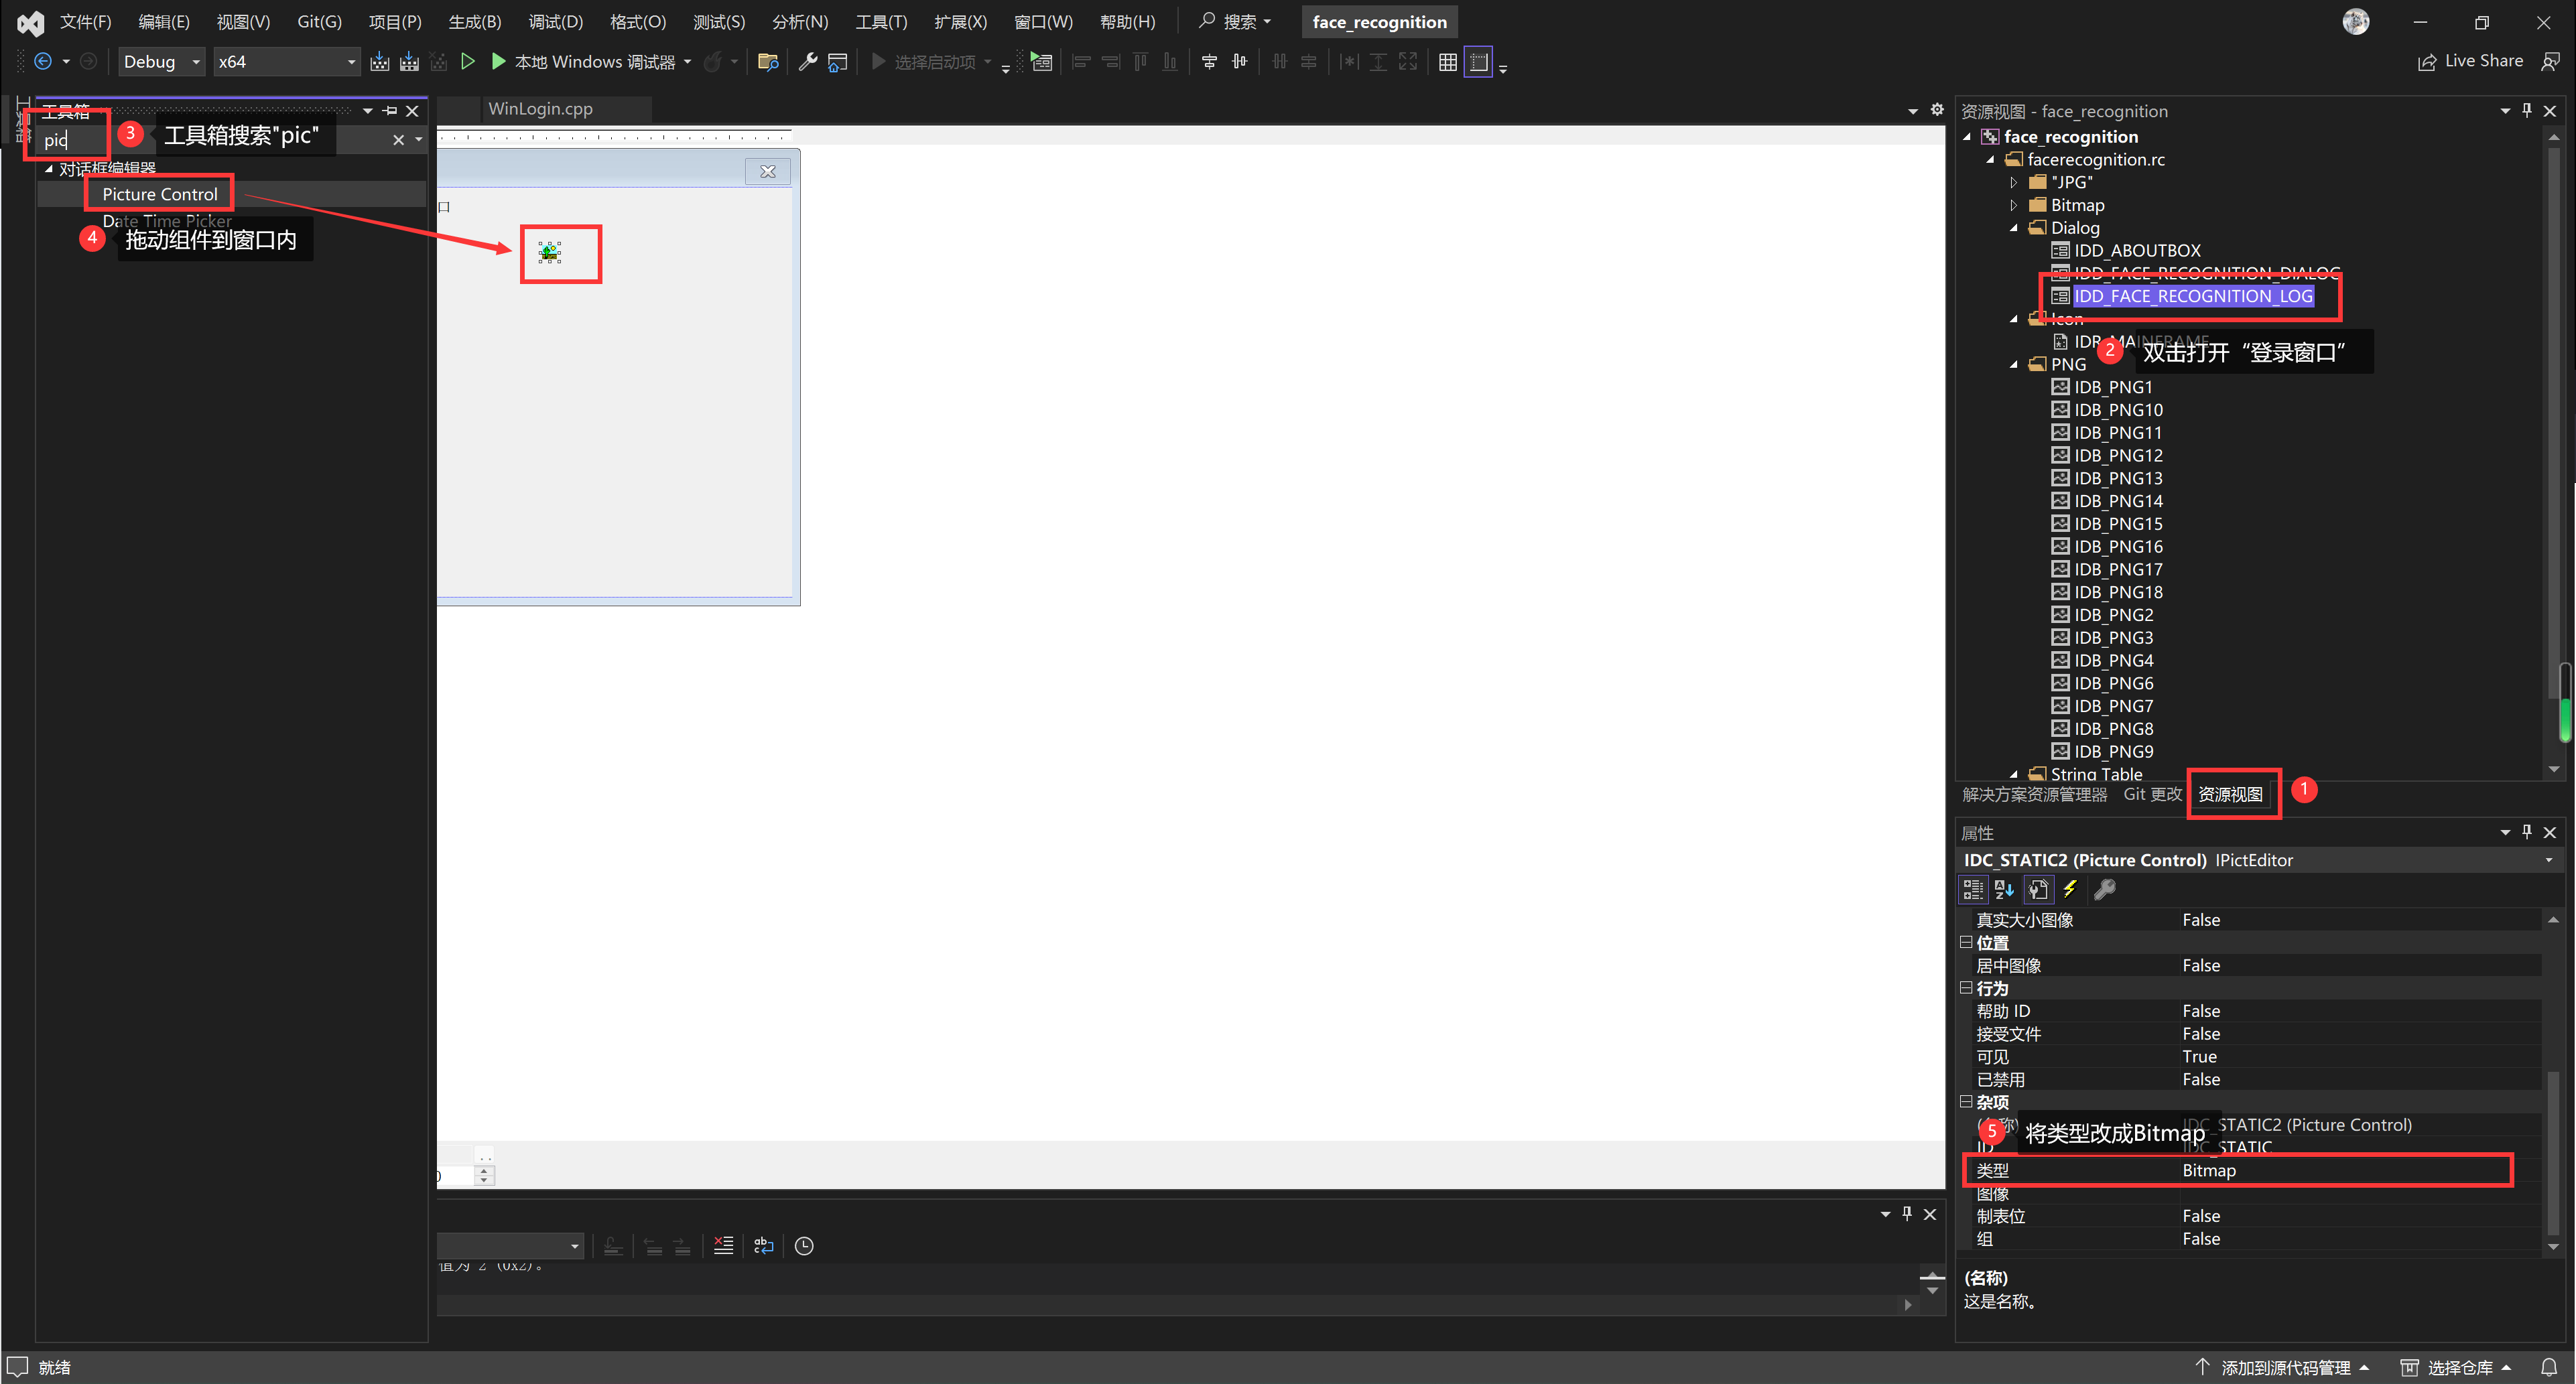This screenshot has height=1384, width=2576.
Task: Click toolbox search input field
Action: (70, 140)
